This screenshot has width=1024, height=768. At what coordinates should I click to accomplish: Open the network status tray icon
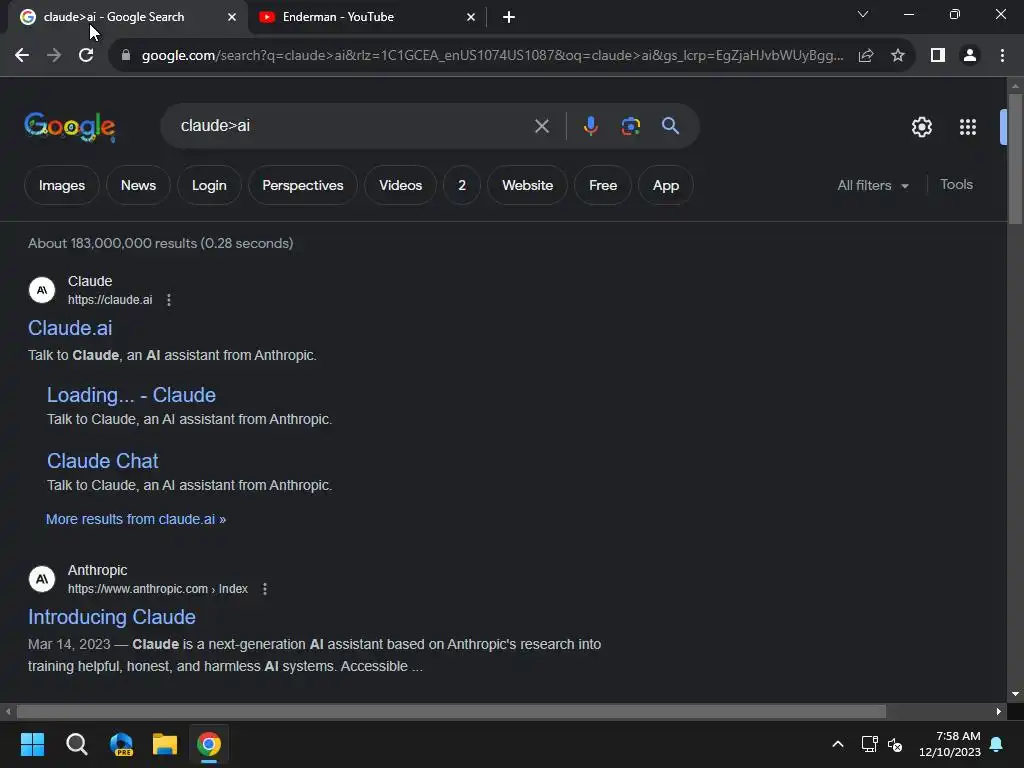[x=869, y=744]
